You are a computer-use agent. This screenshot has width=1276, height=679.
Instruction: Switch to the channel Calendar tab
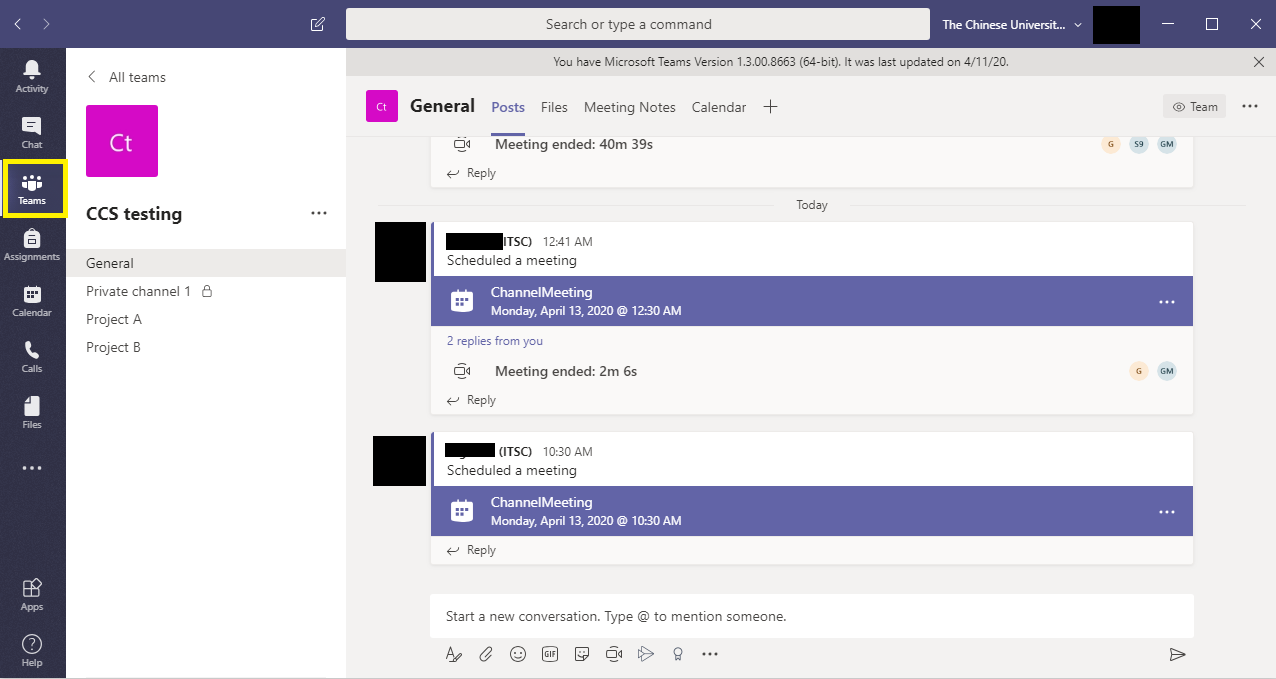tap(719, 107)
